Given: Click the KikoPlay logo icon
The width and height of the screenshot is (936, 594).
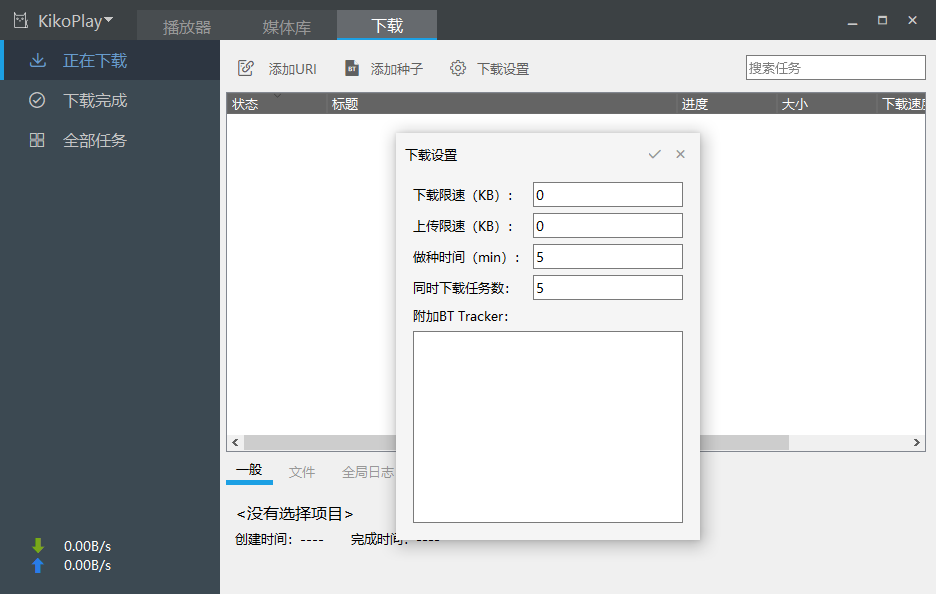Looking at the screenshot, I should [21, 21].
